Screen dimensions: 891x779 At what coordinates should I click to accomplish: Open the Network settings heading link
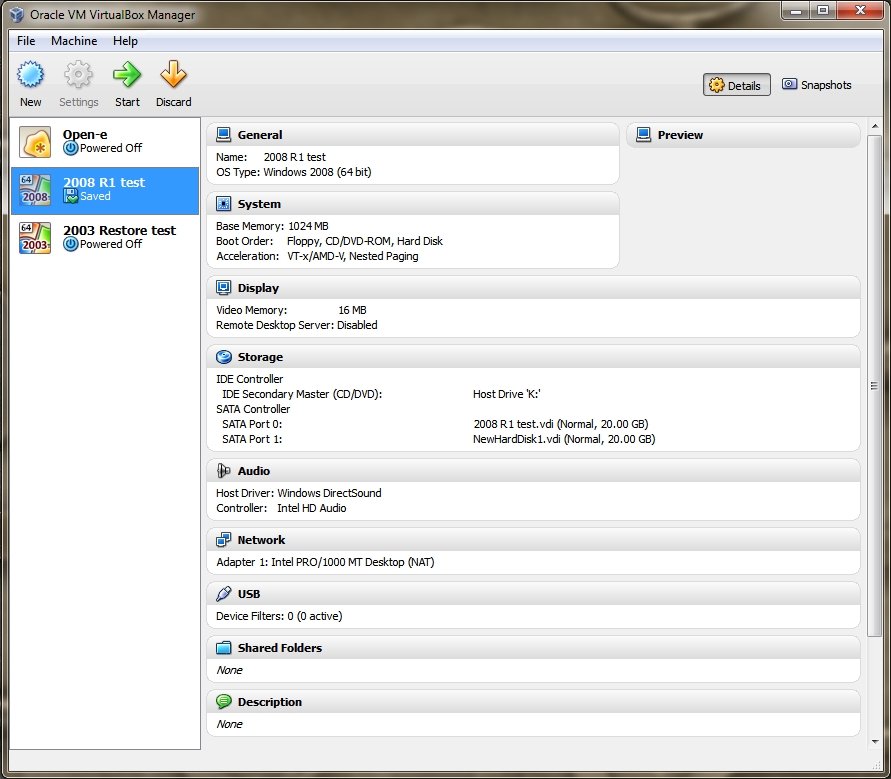(x=261, y=540)
